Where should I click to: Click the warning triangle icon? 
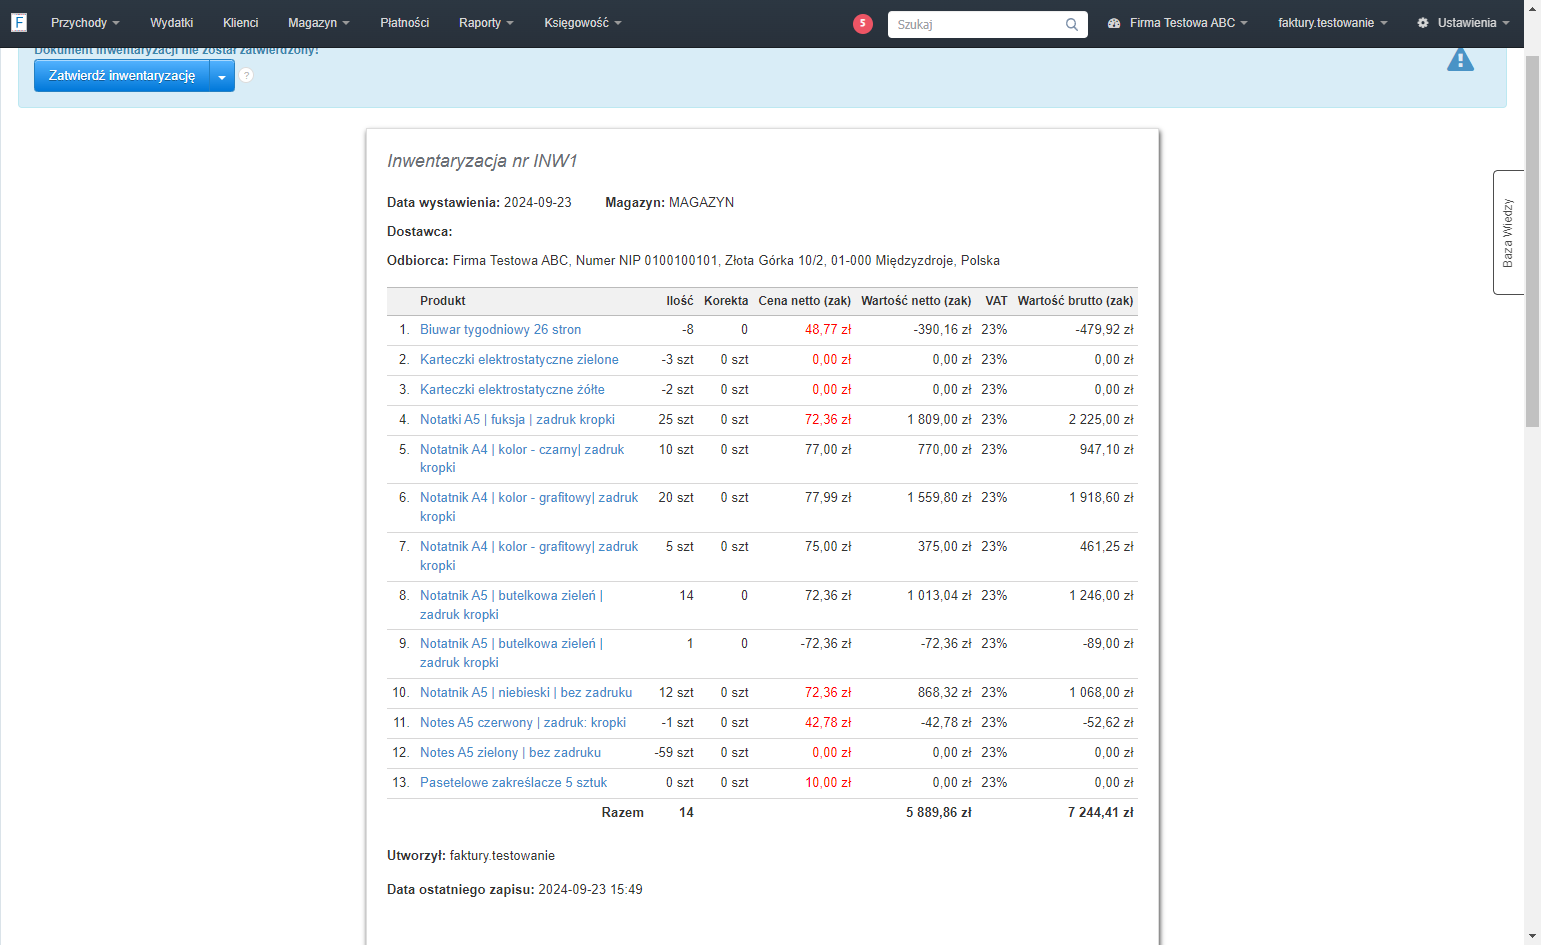point(1460,60)
